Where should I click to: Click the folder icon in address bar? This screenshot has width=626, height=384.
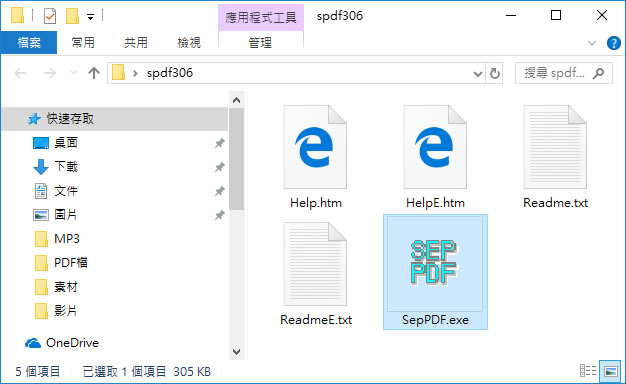point(118,73)
